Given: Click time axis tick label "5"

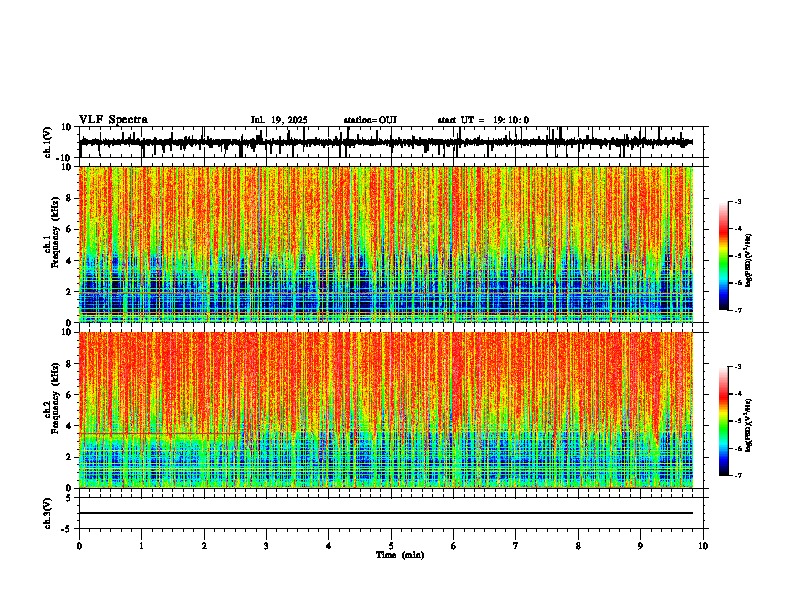Looking at the screenshot, I should click(x=391, y=546).
